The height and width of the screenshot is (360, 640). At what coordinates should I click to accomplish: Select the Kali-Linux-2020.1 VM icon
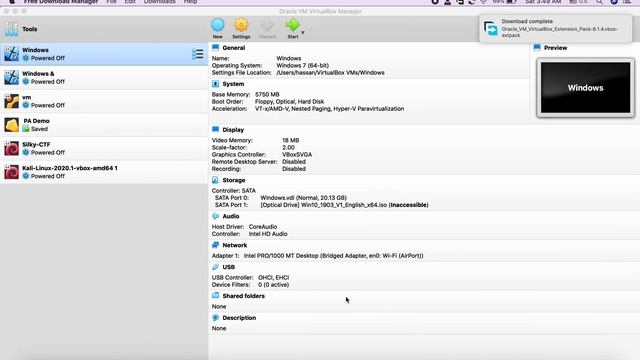11,172
